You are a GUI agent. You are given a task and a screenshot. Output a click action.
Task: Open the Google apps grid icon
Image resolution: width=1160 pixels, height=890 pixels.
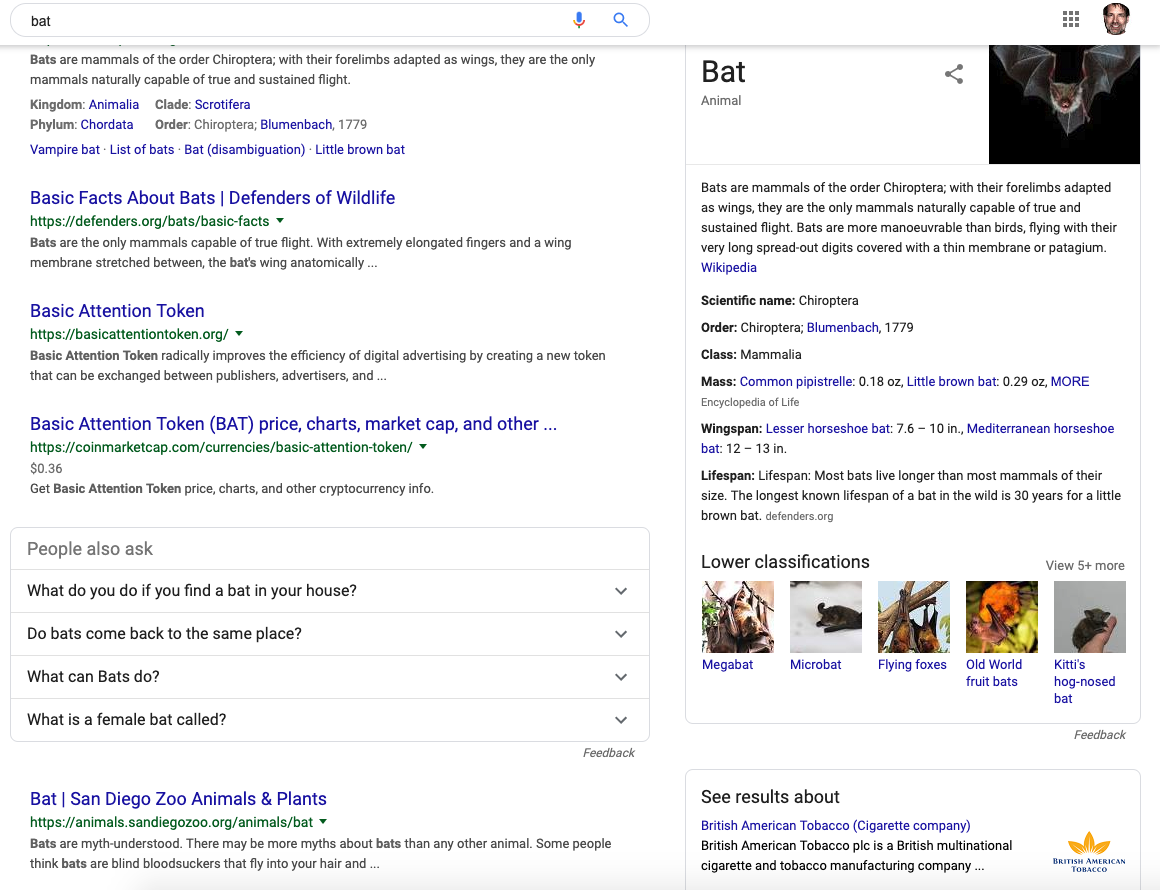point(1070,19)
